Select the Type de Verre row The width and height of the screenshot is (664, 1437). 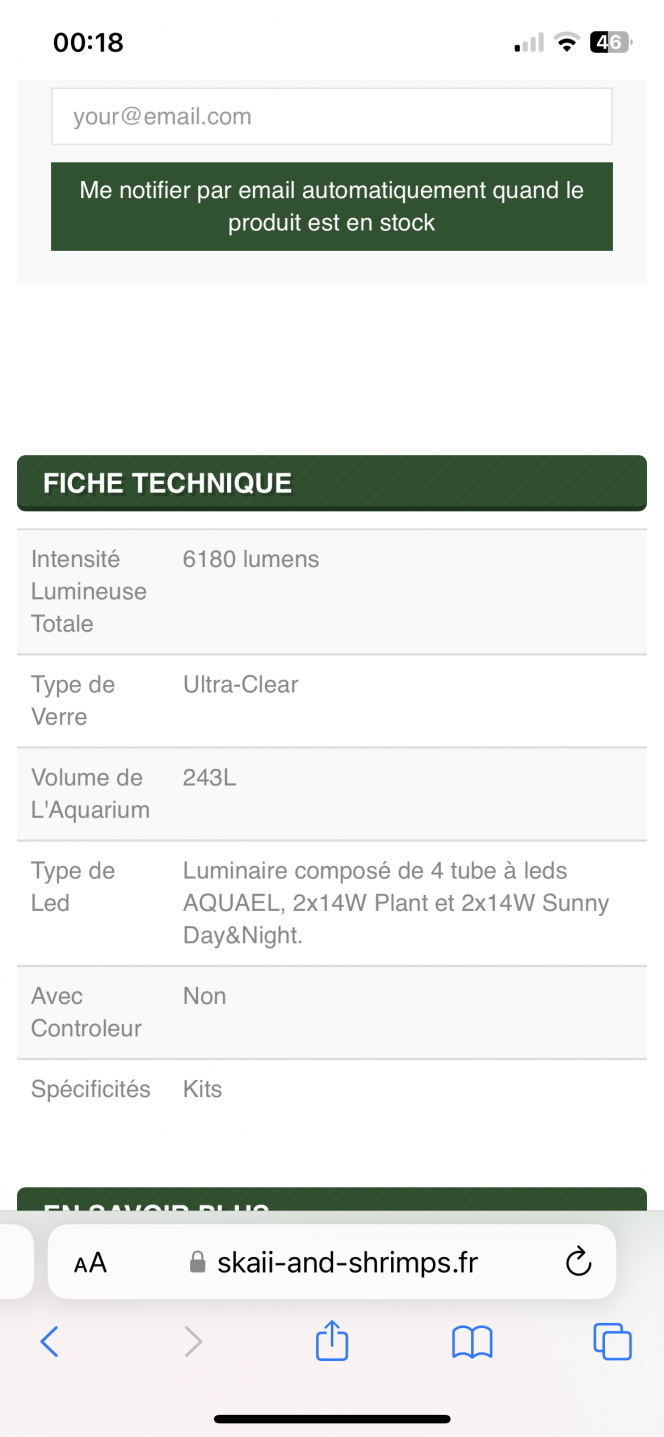click(332, 701)
